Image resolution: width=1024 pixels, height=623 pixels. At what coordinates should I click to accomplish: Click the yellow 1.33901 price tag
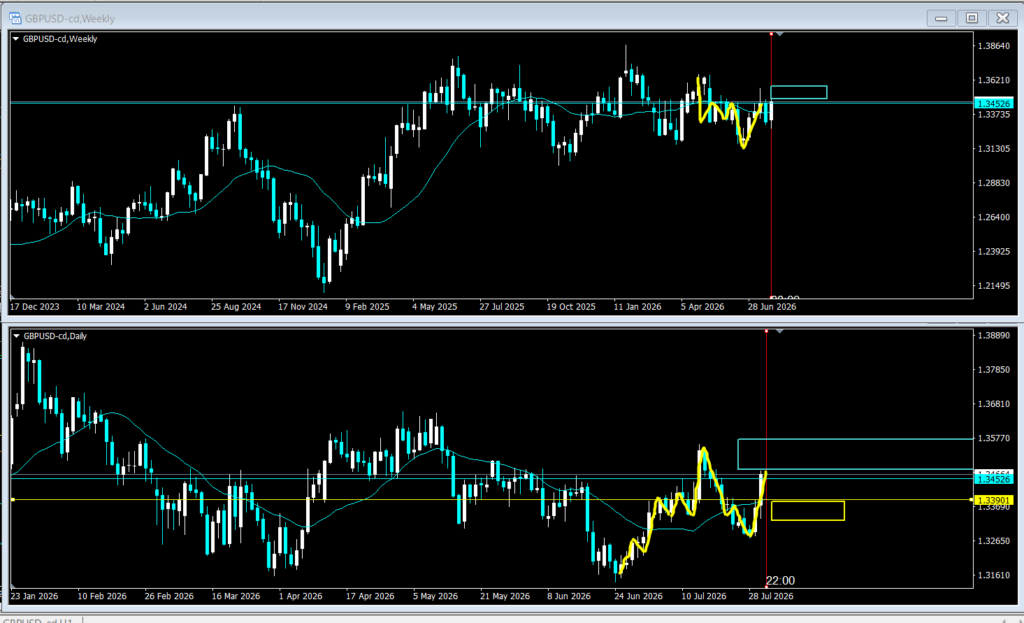(x=993, y=500)
